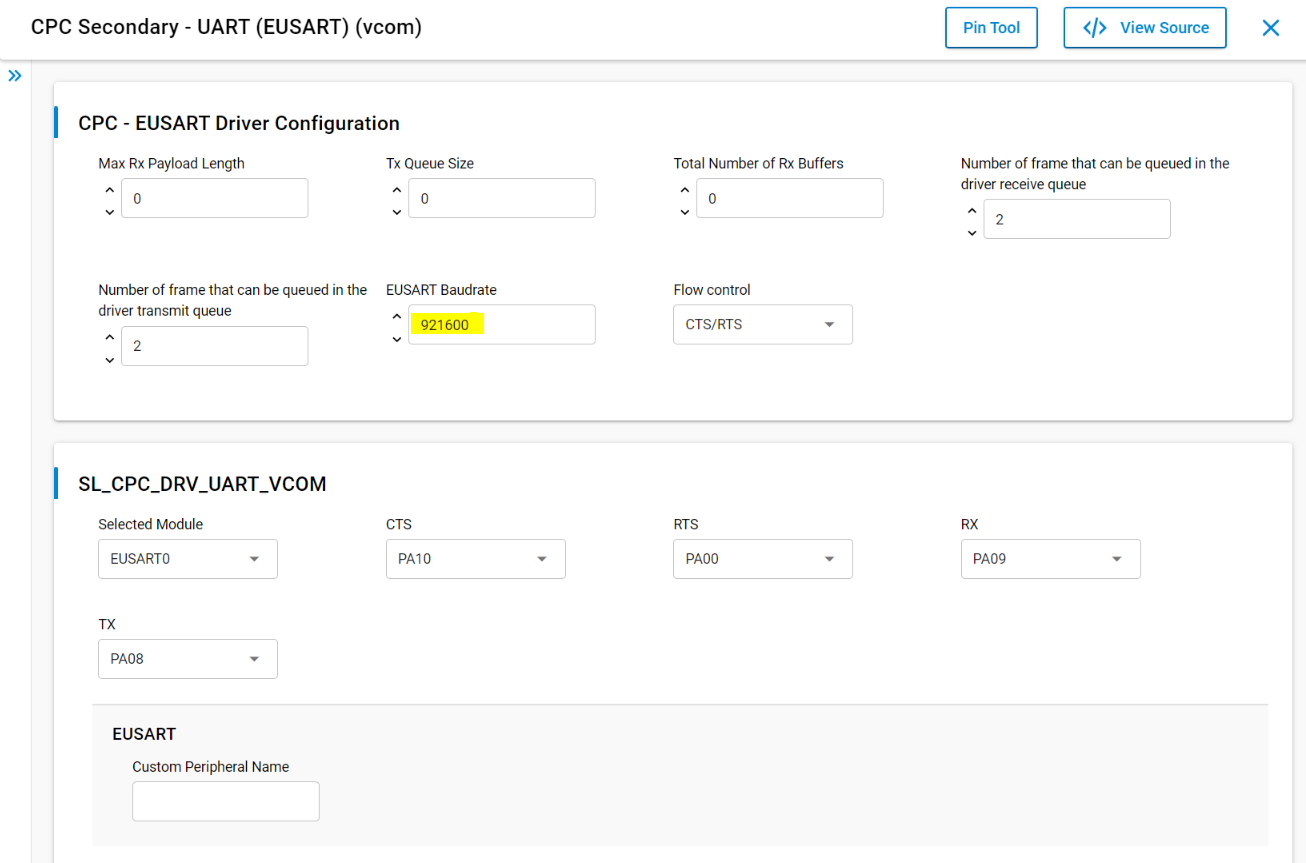The width and height of the screenshot is (1306, 863).
Task: Click the Pin Tool button
Action: click(991, 27)
